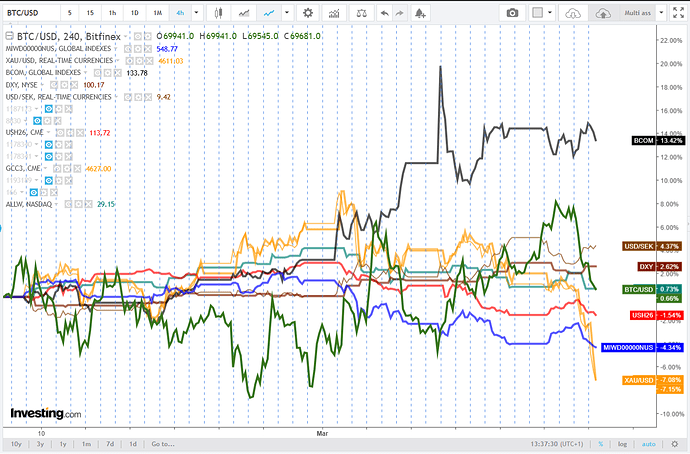Collapse the legend with minus box
690x454 pixels.
coord(9,36)
